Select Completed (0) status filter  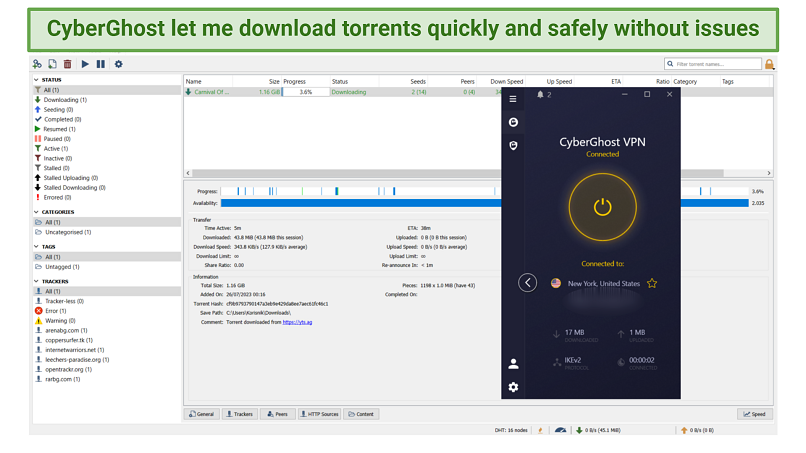point(58,119)
